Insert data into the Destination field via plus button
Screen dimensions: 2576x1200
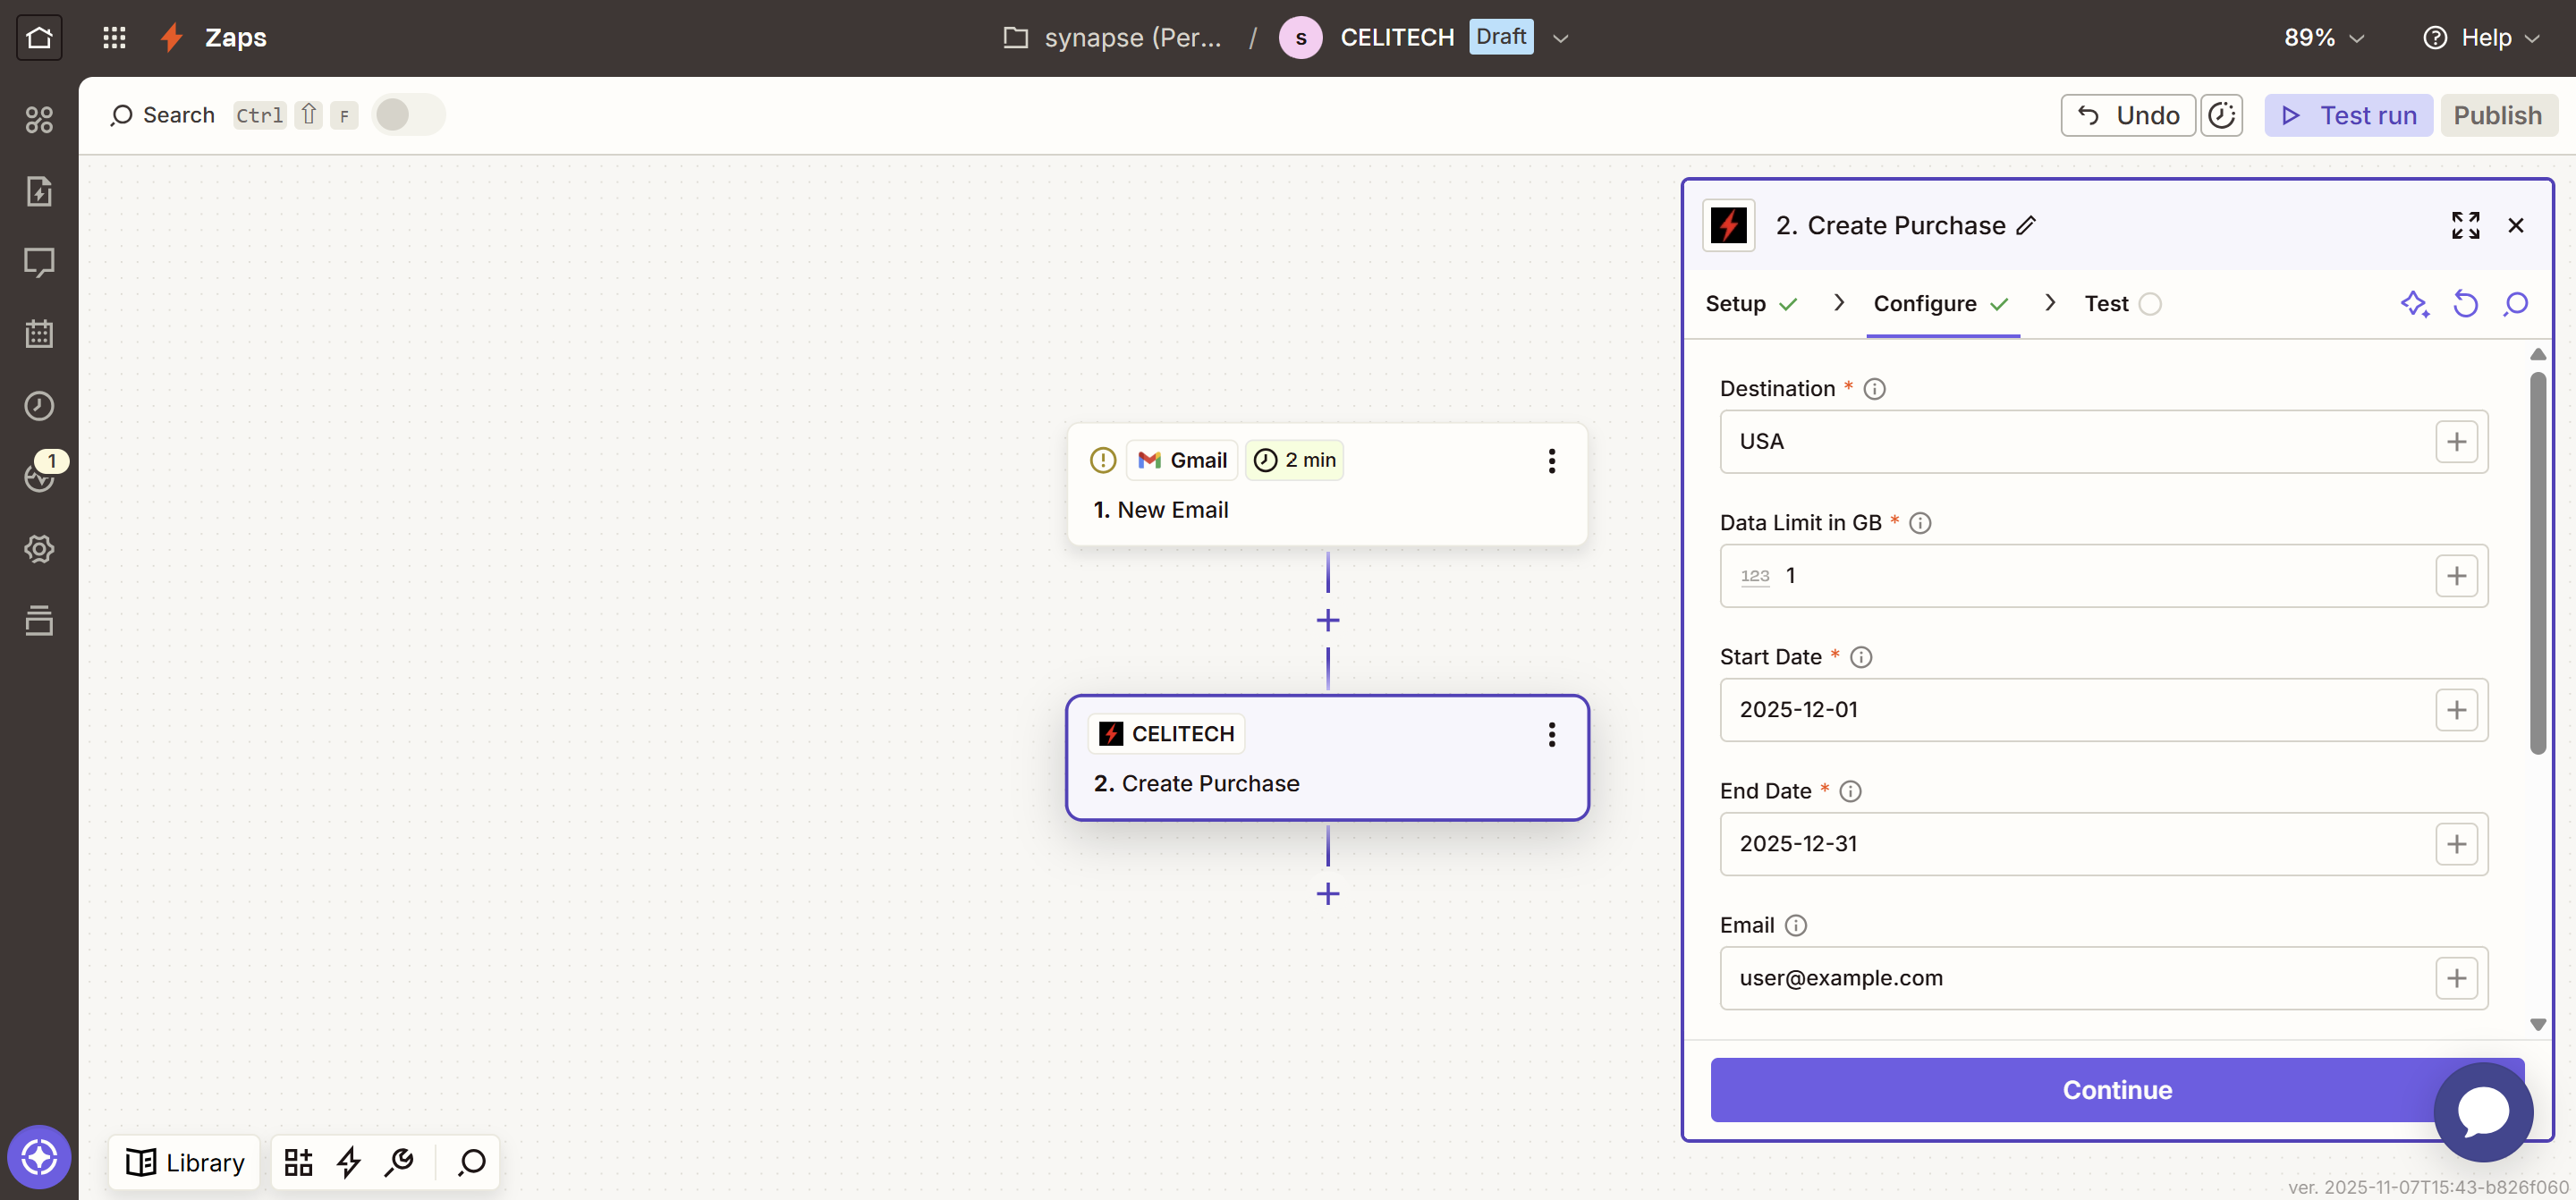click(2458, 441)
